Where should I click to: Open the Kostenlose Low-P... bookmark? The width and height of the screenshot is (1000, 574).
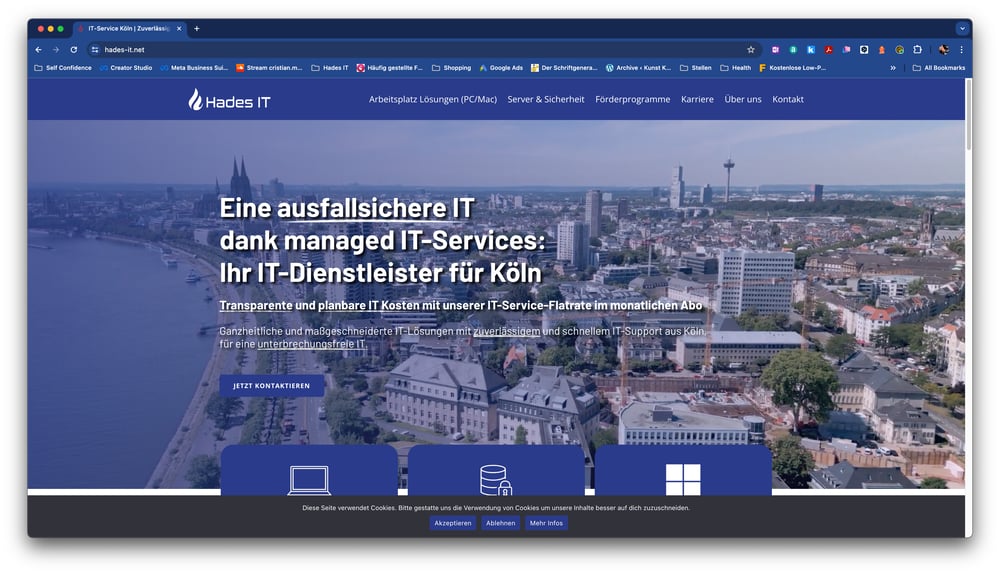coord(793,68)
